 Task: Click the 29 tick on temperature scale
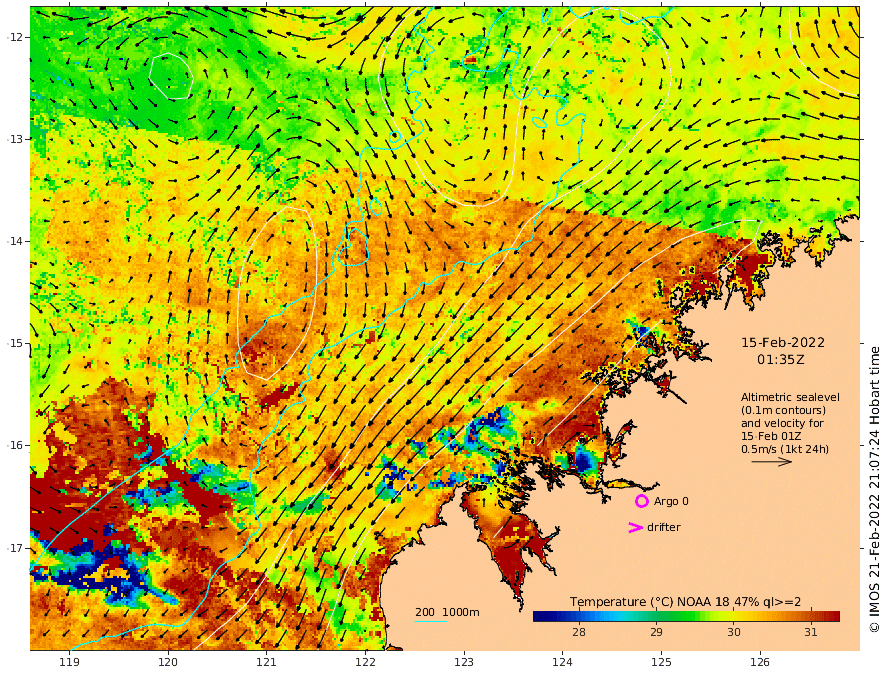(x=656, y=632)
